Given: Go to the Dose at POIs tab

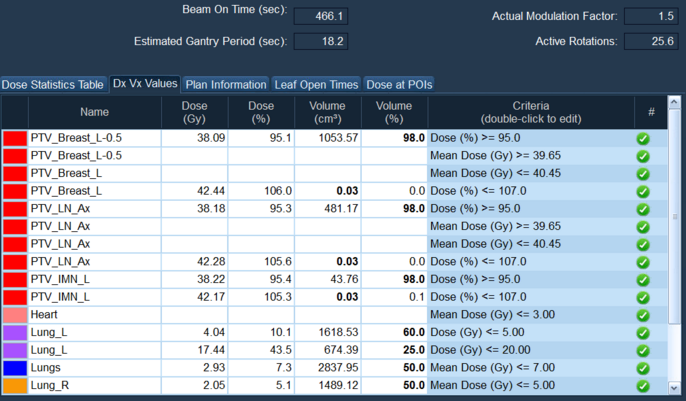Looking at the screenshot, I should point(400,85).
